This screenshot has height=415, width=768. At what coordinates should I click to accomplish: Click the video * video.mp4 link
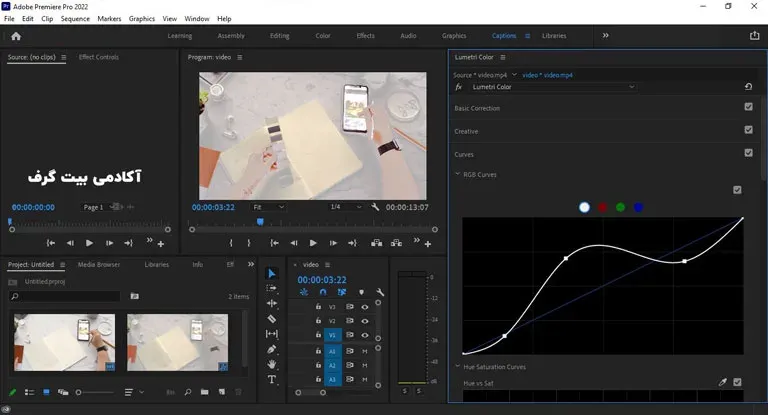[x=547, y=75]
